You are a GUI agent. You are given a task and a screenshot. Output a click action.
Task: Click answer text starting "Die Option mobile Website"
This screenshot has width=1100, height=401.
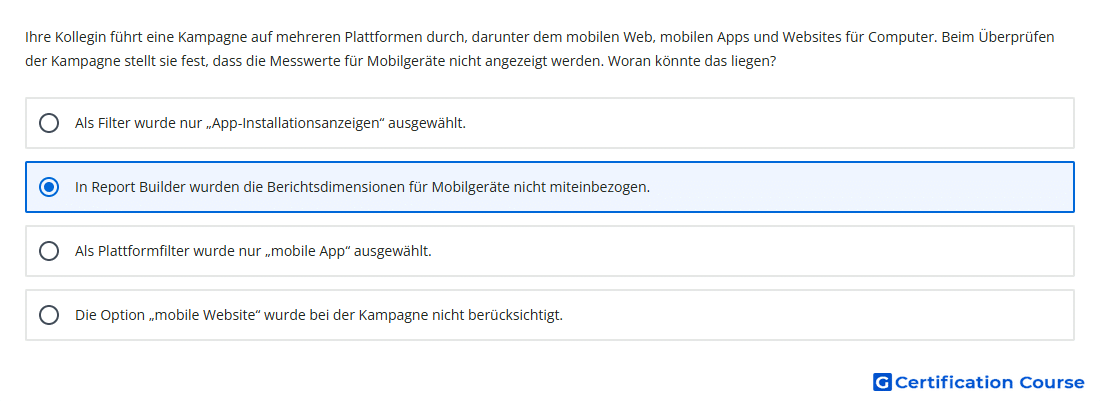tap(319, 315)
